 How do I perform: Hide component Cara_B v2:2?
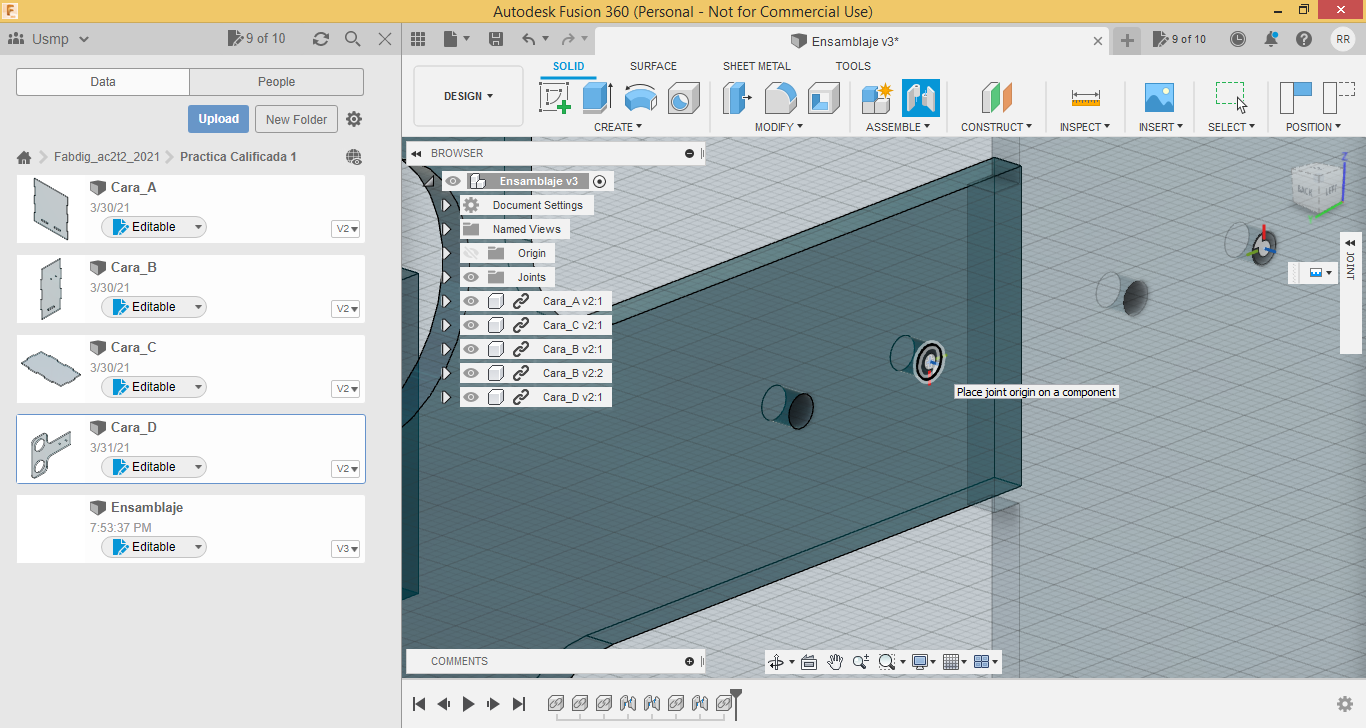click(x=471, y=373)
